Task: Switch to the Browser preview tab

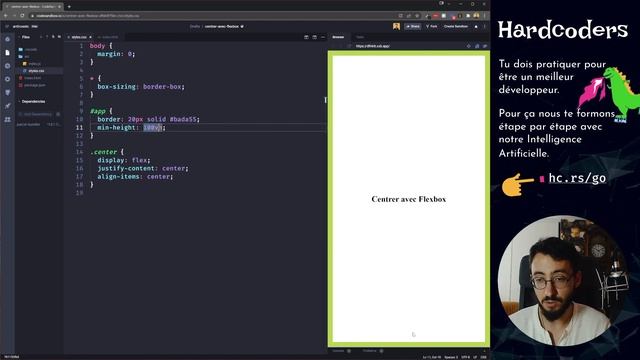Action: [x=338, y=37]
